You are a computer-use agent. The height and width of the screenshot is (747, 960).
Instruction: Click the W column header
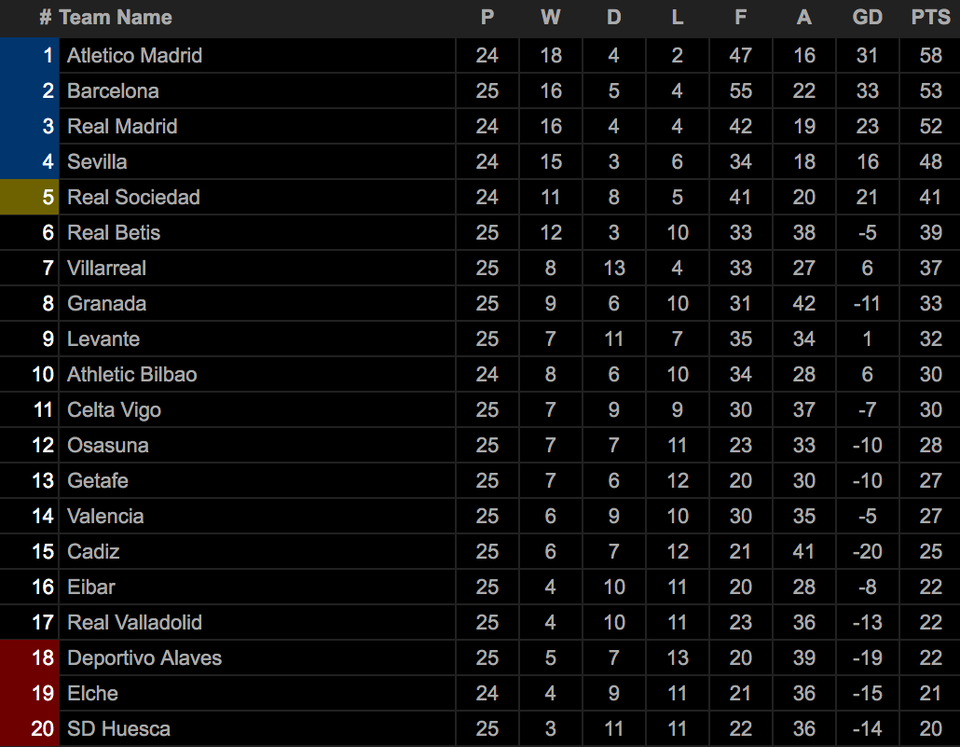pyautogui.click(x=550, y=17)
